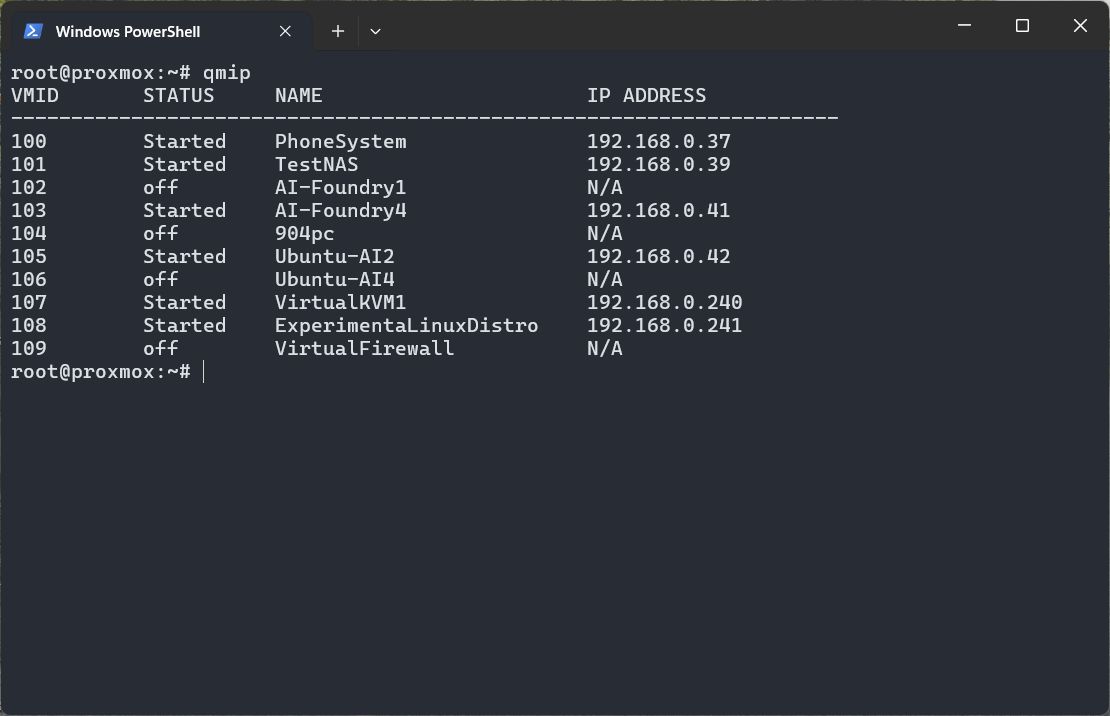Click the AI-Foundry4 VM name
The image size is (1110, 716).
click(341, 210)
